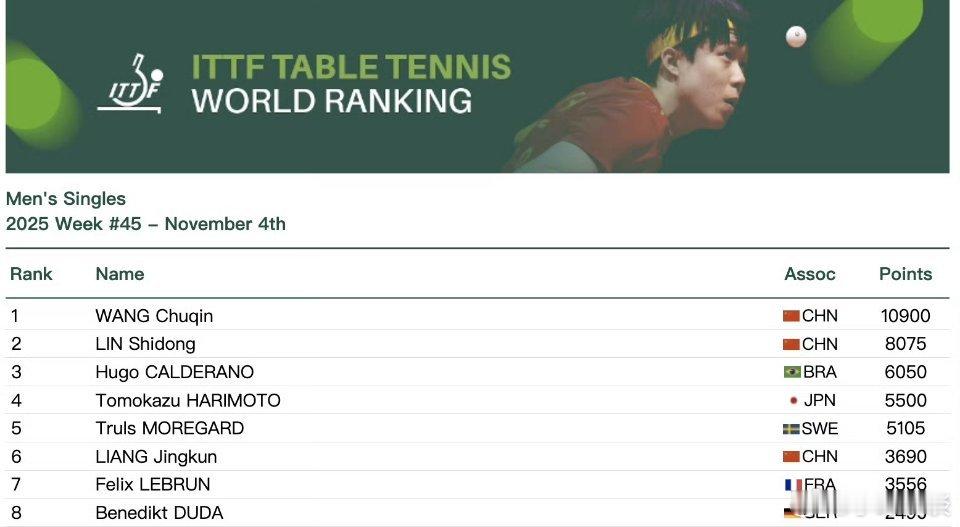Click the Japan flag next to JPN
960x527 pixels.
tap(793, 400)
